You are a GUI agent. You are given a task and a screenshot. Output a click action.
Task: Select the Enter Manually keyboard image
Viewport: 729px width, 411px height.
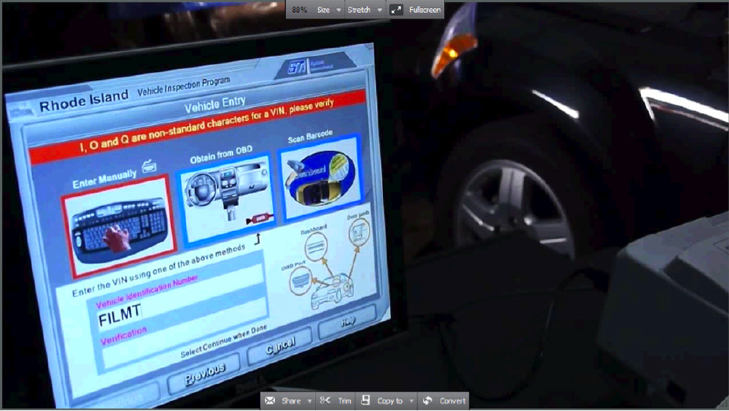[116, 228]
